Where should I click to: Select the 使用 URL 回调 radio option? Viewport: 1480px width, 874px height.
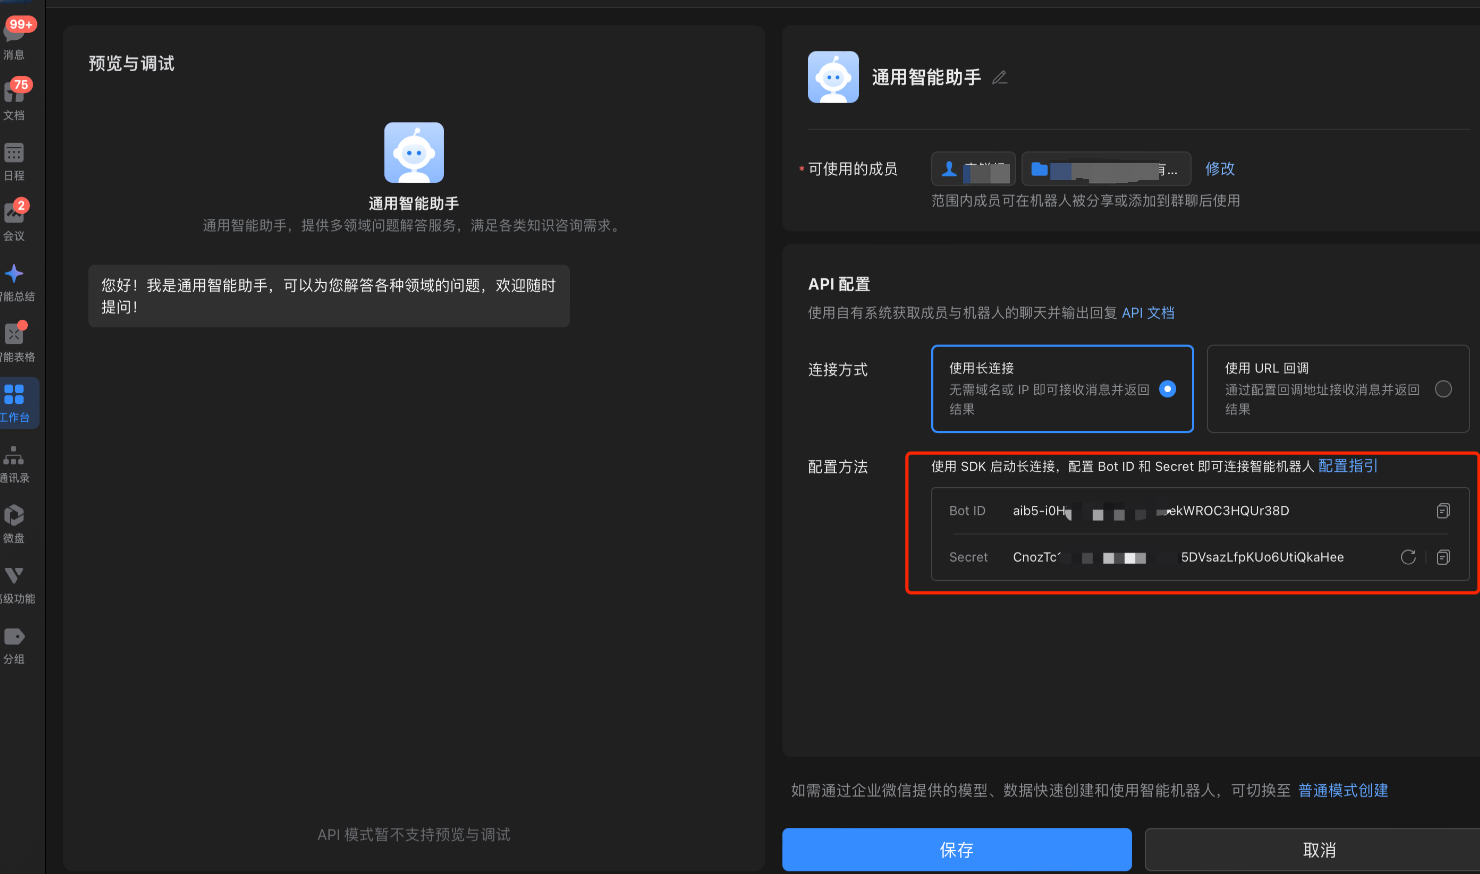tap(1443, 389)
